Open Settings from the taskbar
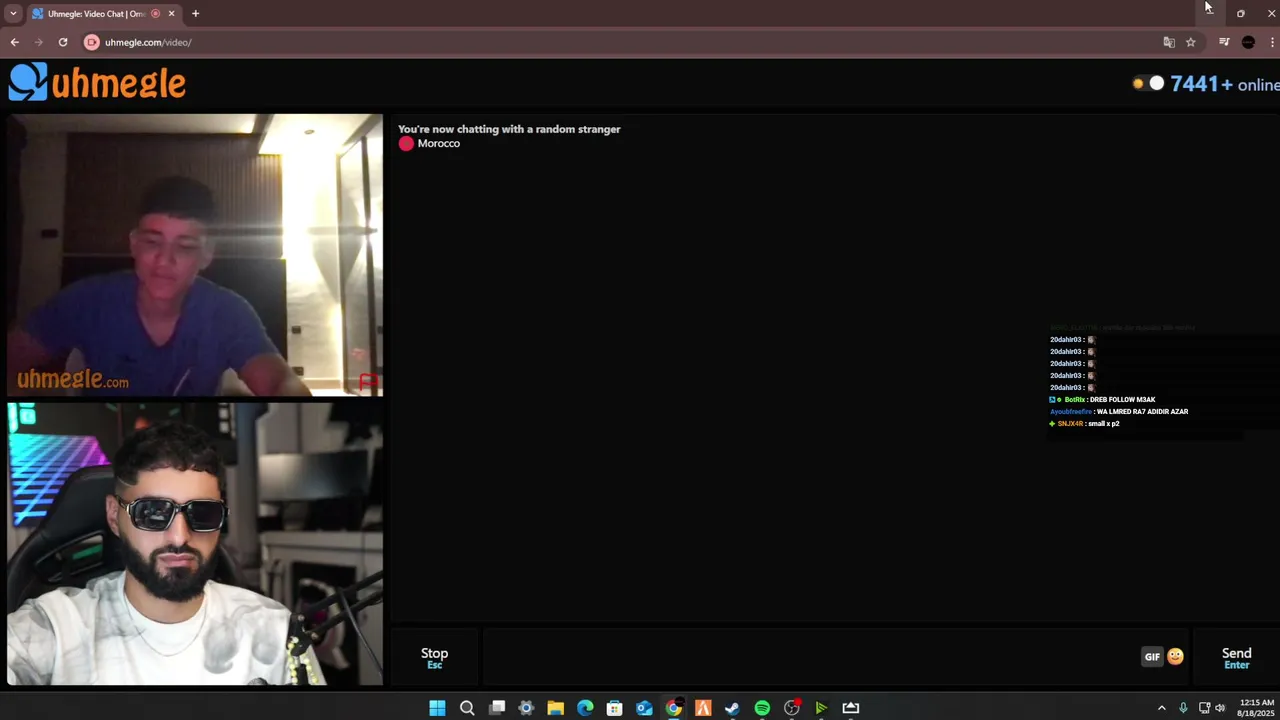The height and width of the screenshot is (720, 1280). (x=526, y=708)
